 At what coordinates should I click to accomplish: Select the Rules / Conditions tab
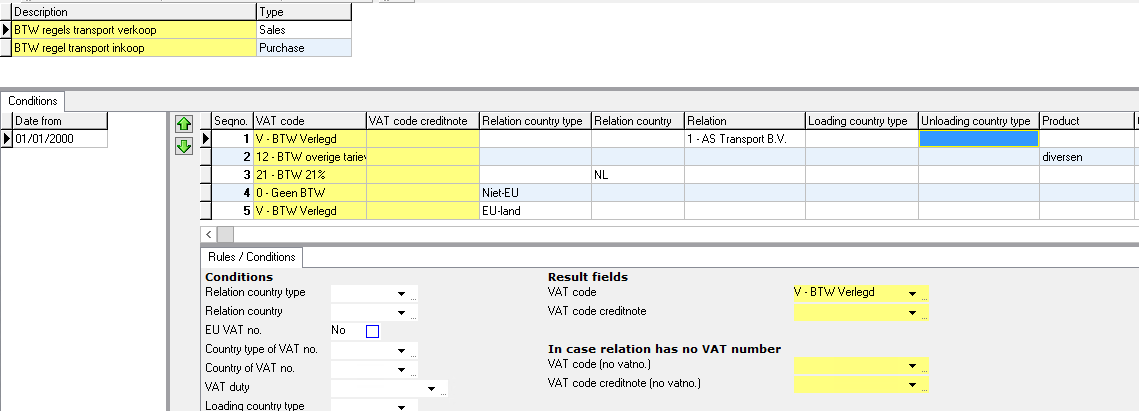pos(251,257)
